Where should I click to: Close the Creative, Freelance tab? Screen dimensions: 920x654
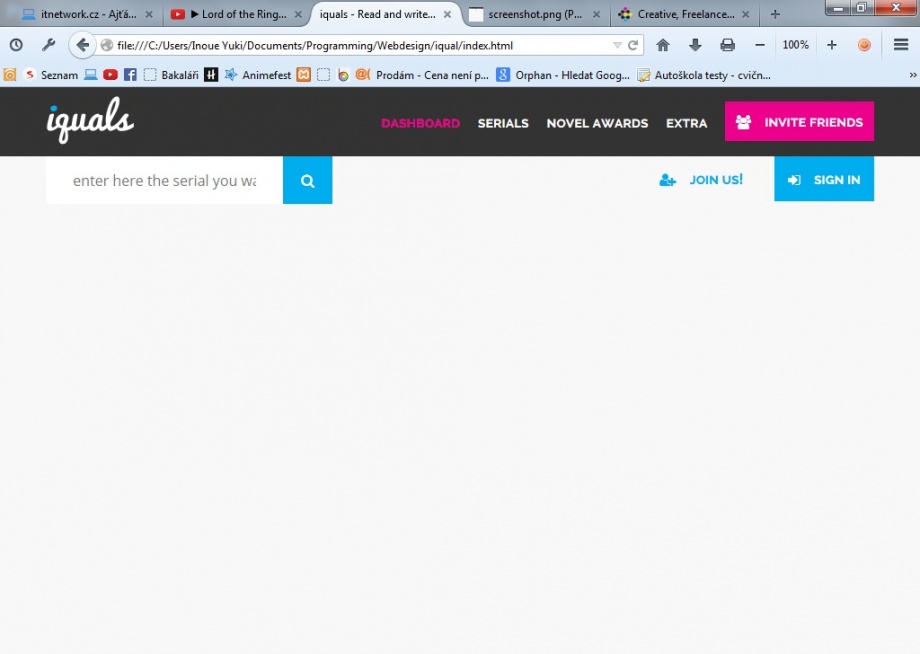[x=746, y=15]
